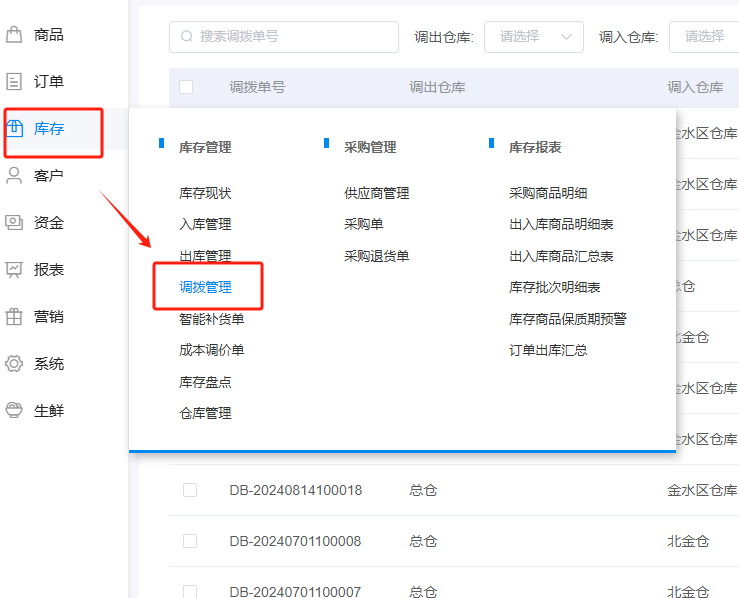Select the 库存 inventory box icon
This screenshot has width=739, height=598.
pos(14,128)
